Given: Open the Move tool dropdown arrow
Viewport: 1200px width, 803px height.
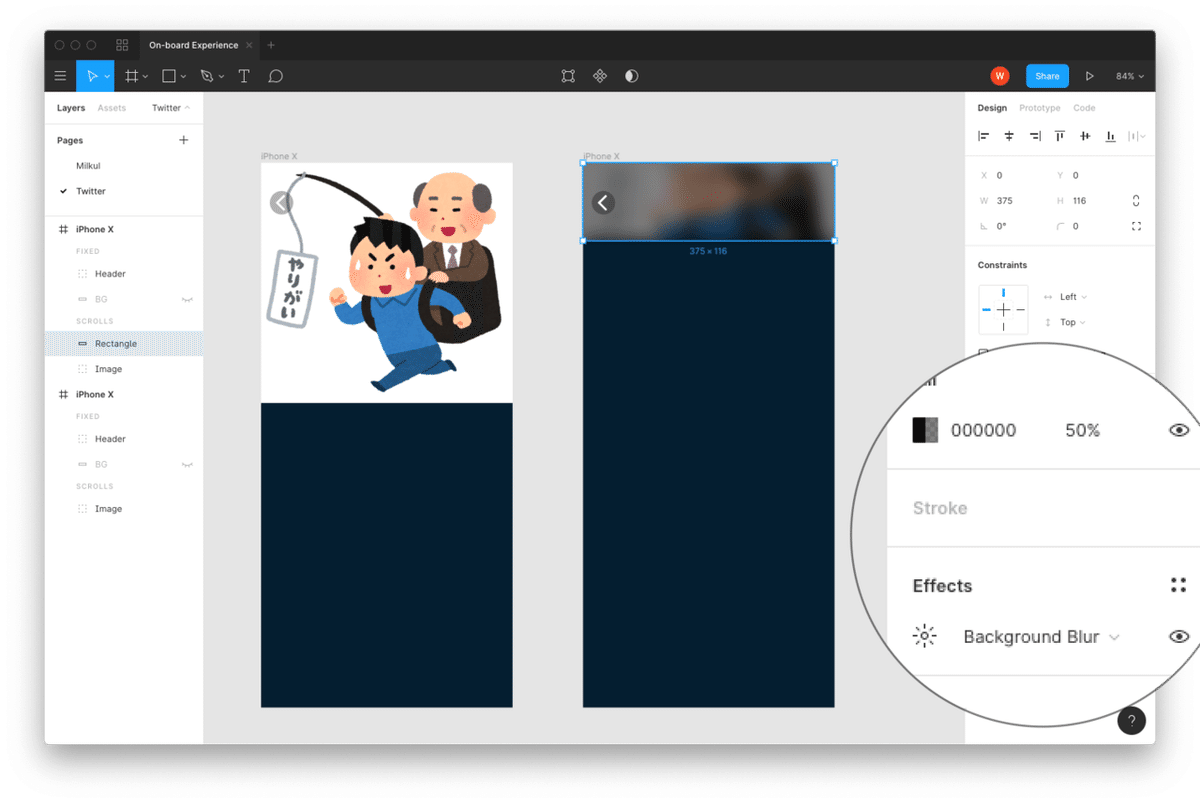Looking at the screenshot, I should pos(107,77).
